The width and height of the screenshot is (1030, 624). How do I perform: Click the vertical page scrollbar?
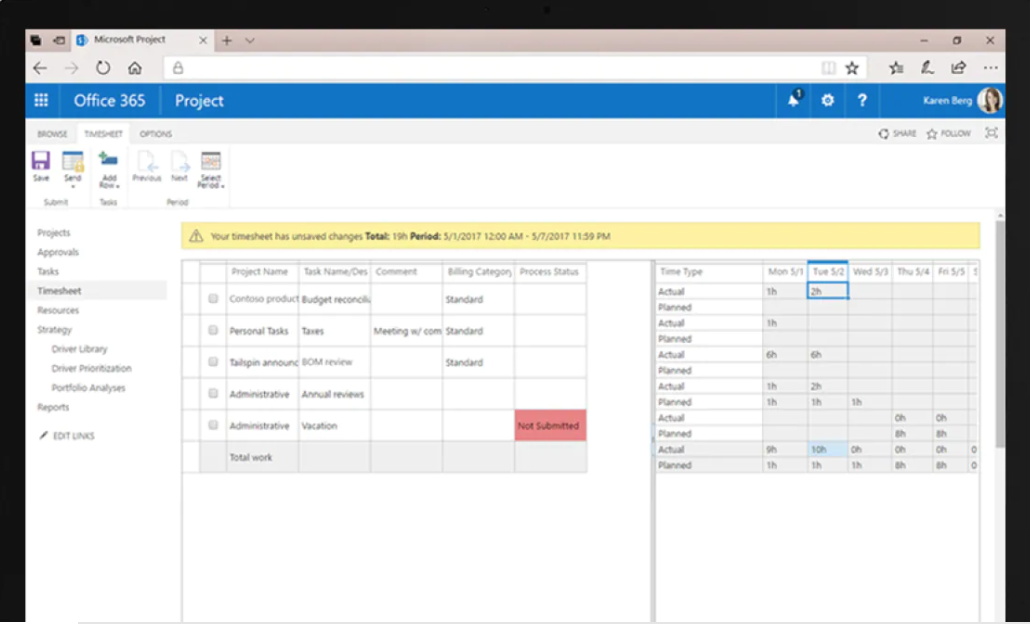[x=1000, y=334]
